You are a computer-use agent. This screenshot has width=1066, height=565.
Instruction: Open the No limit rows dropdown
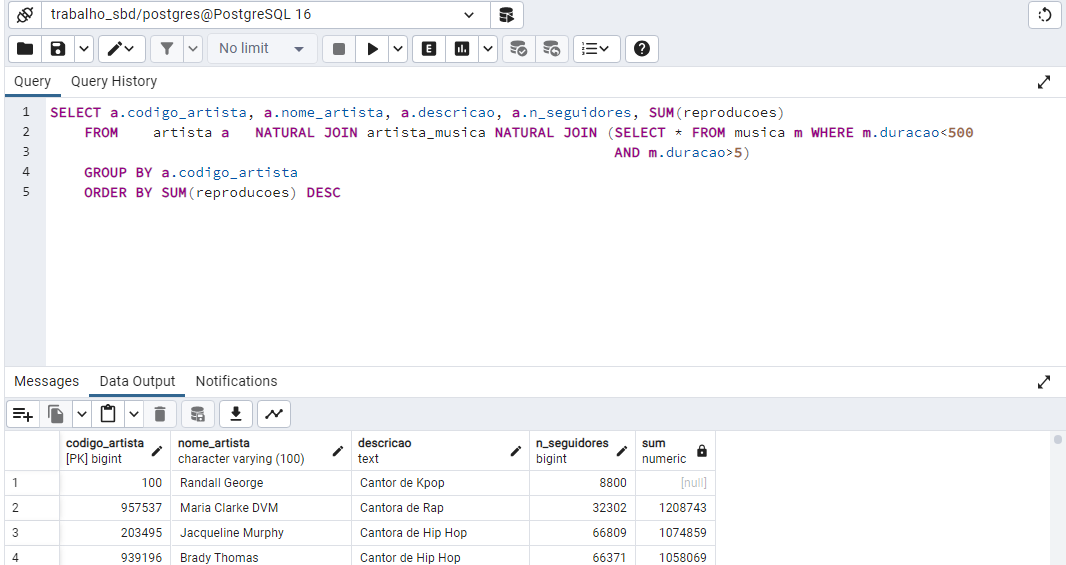coord(262,49)
